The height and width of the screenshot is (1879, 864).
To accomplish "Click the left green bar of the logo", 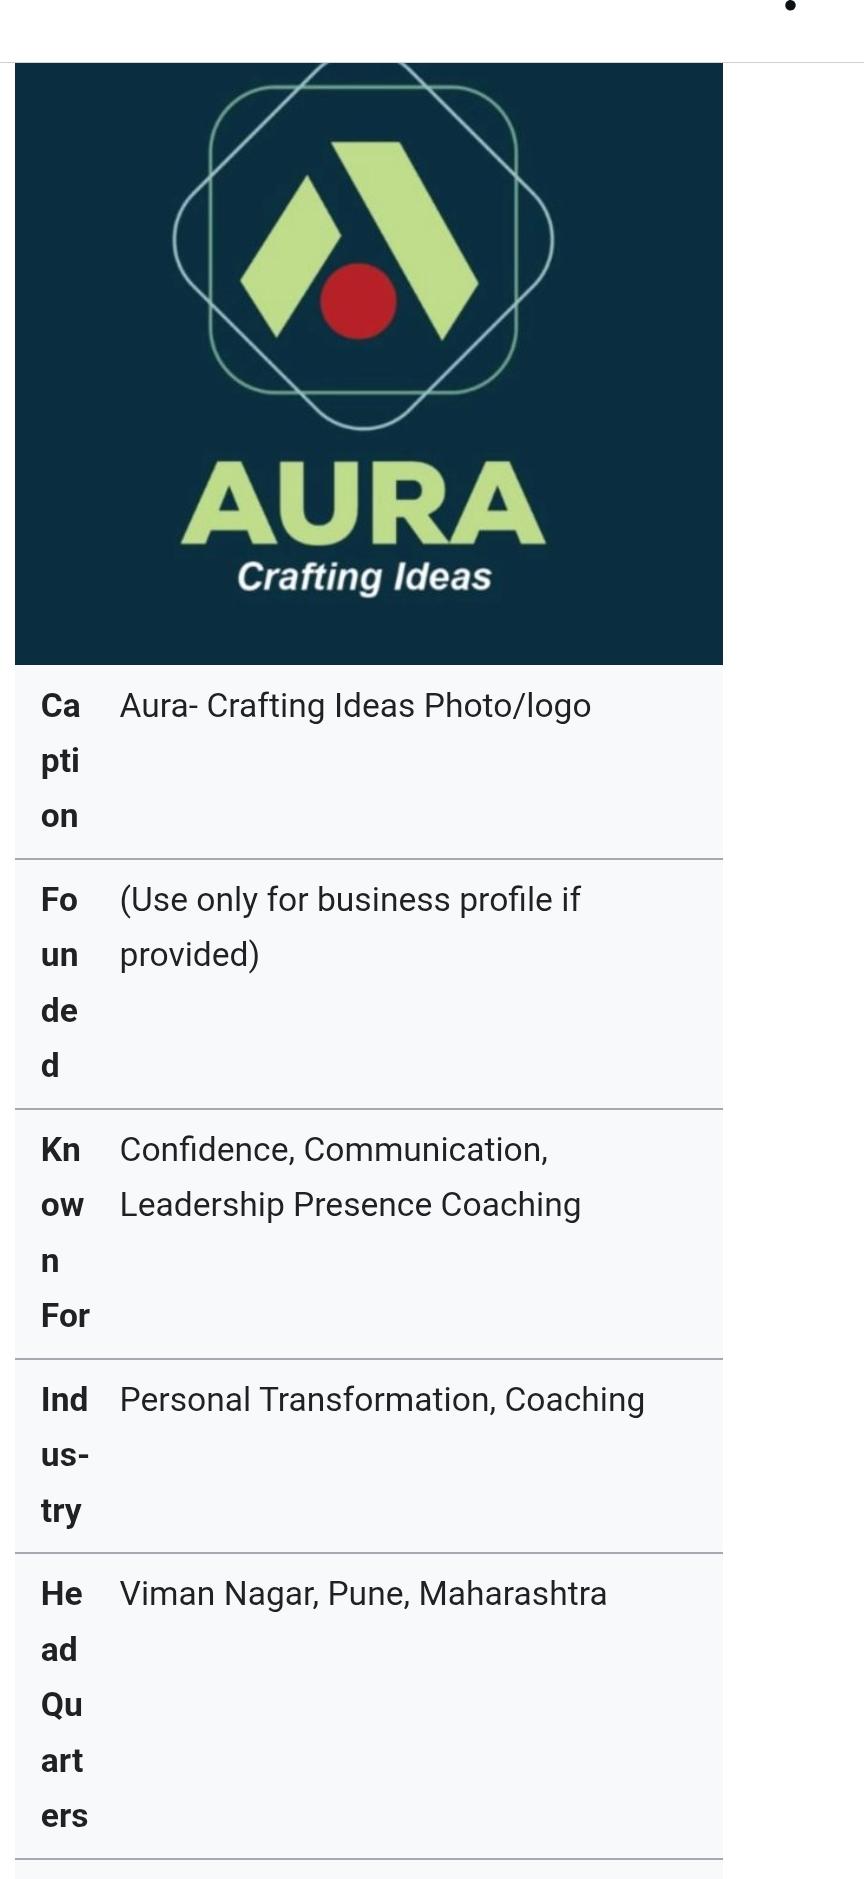I will pos(290,256).
